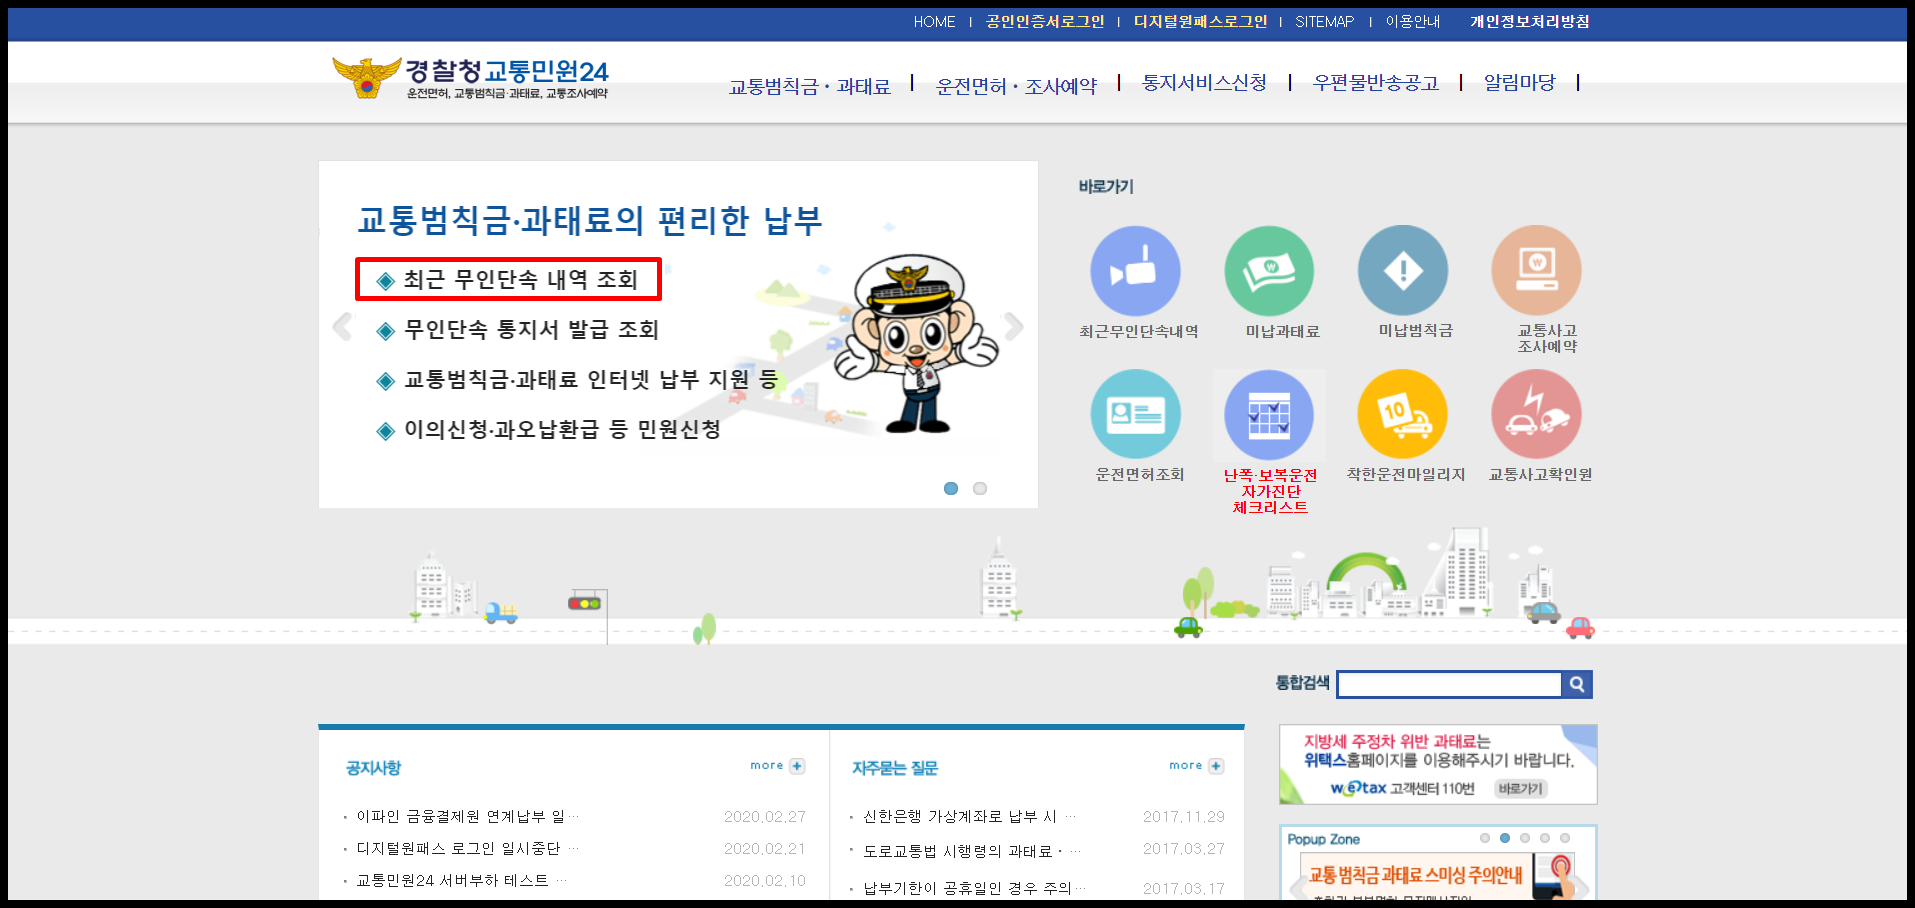Open 최근무인단속내역 circular icon
Image resolution: width=1915 pixels, height=908 pixels.
click(1136, 270)
